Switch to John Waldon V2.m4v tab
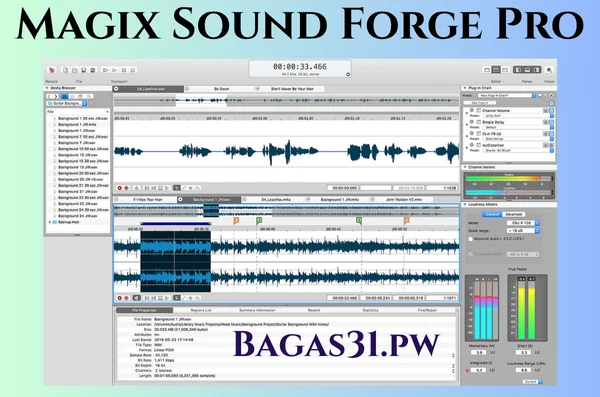Screen dimensions: 600x397 tap(404, 199)
